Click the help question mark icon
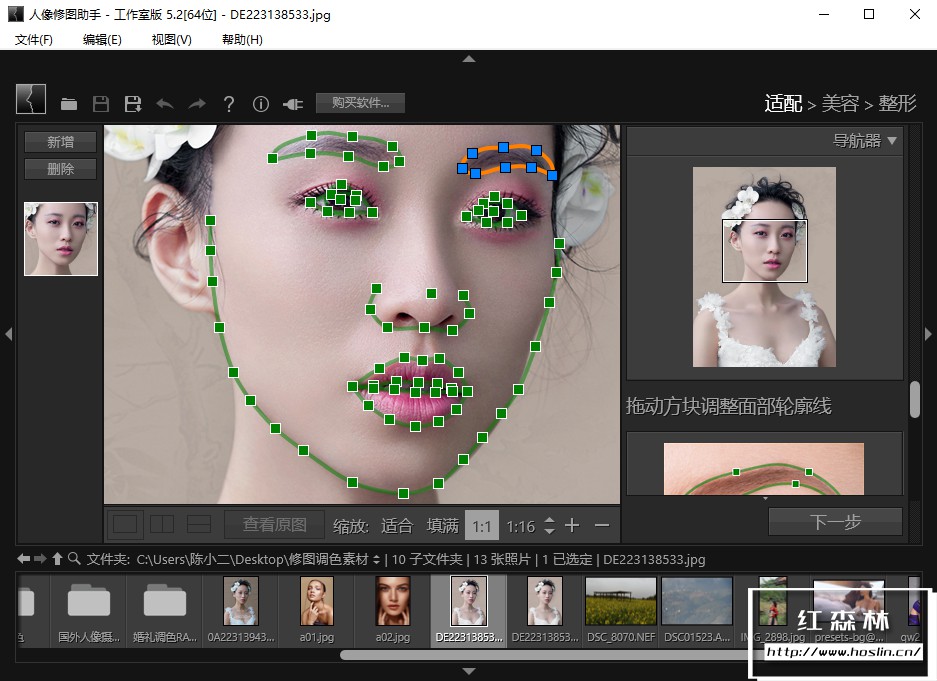The width and height of the screenshot is (937, 681). [x=229, y=104]
